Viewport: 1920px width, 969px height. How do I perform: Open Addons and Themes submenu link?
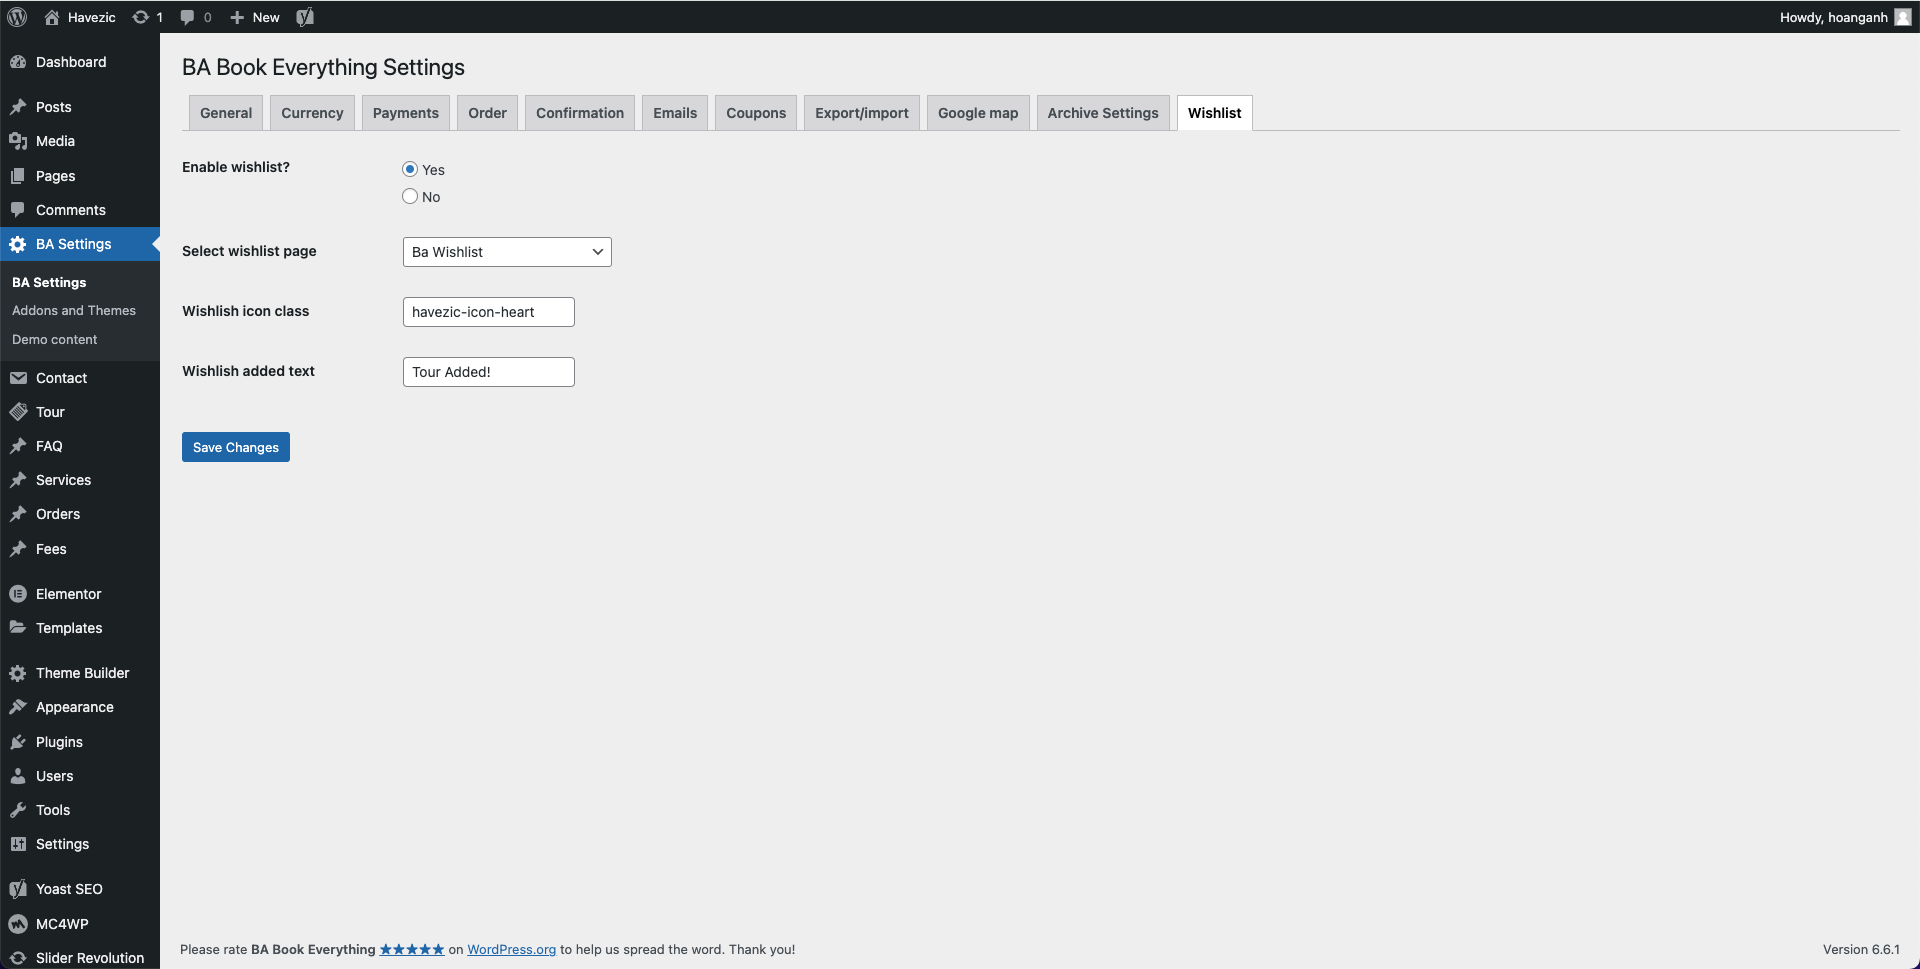pos(74,311)
